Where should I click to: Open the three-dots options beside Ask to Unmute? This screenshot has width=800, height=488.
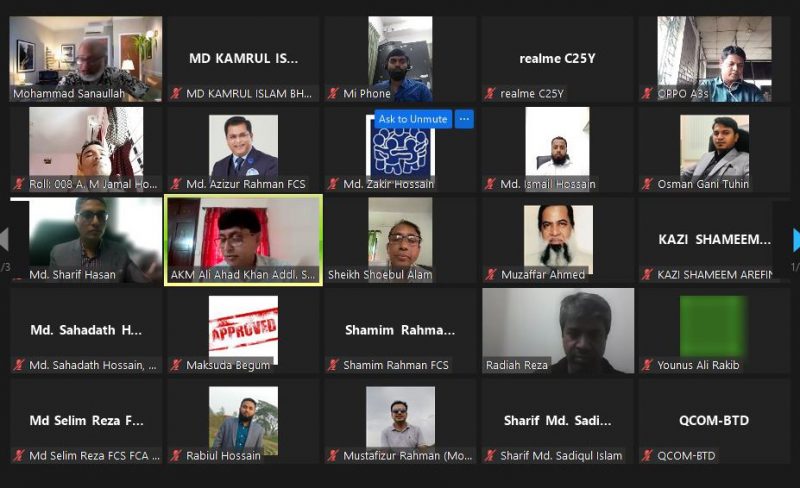pos(464,119)
